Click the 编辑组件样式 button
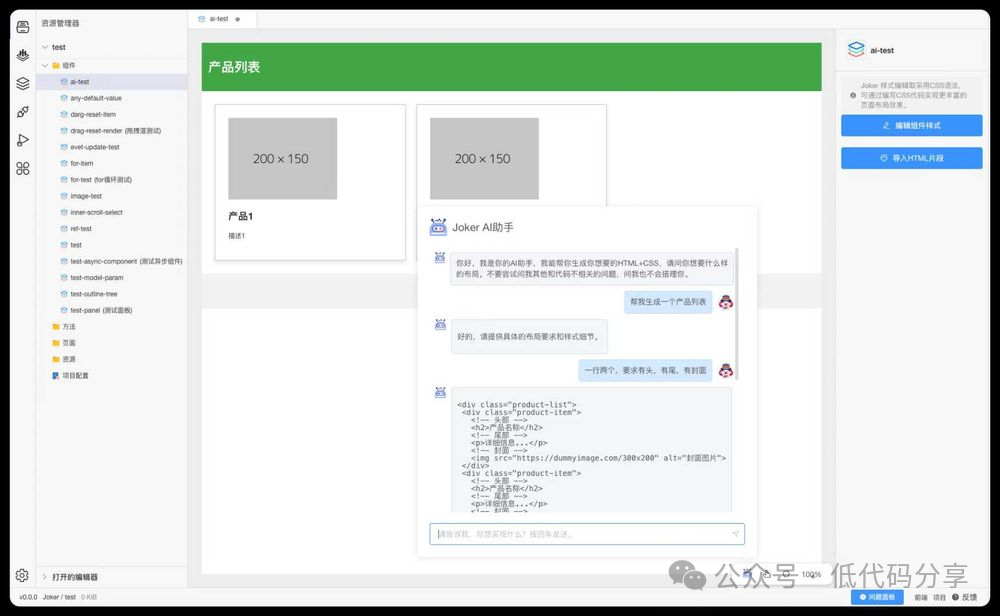This screenshot has height=616, width=1000. [911, 126]
